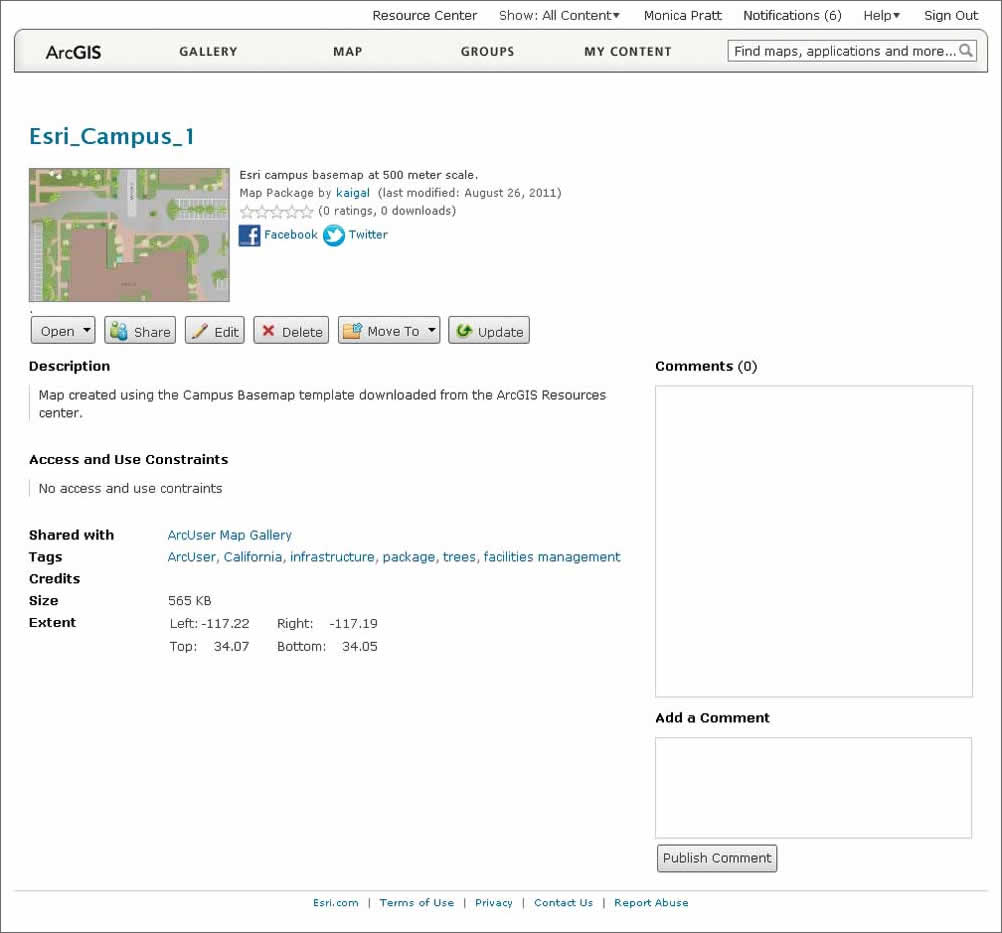Click Sign Out

click(x=951, y=15)
